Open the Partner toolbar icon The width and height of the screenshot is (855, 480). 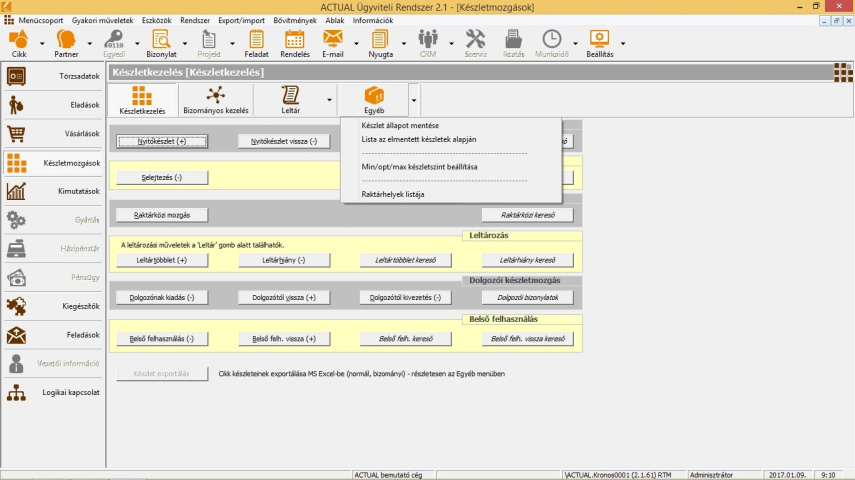pyautogui.click(x=66, y=39)
